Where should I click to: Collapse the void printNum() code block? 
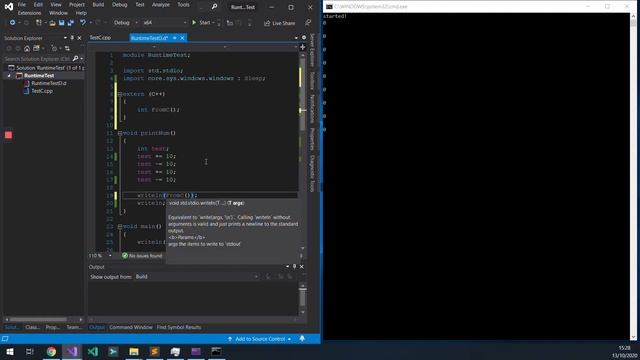[120, 133]
